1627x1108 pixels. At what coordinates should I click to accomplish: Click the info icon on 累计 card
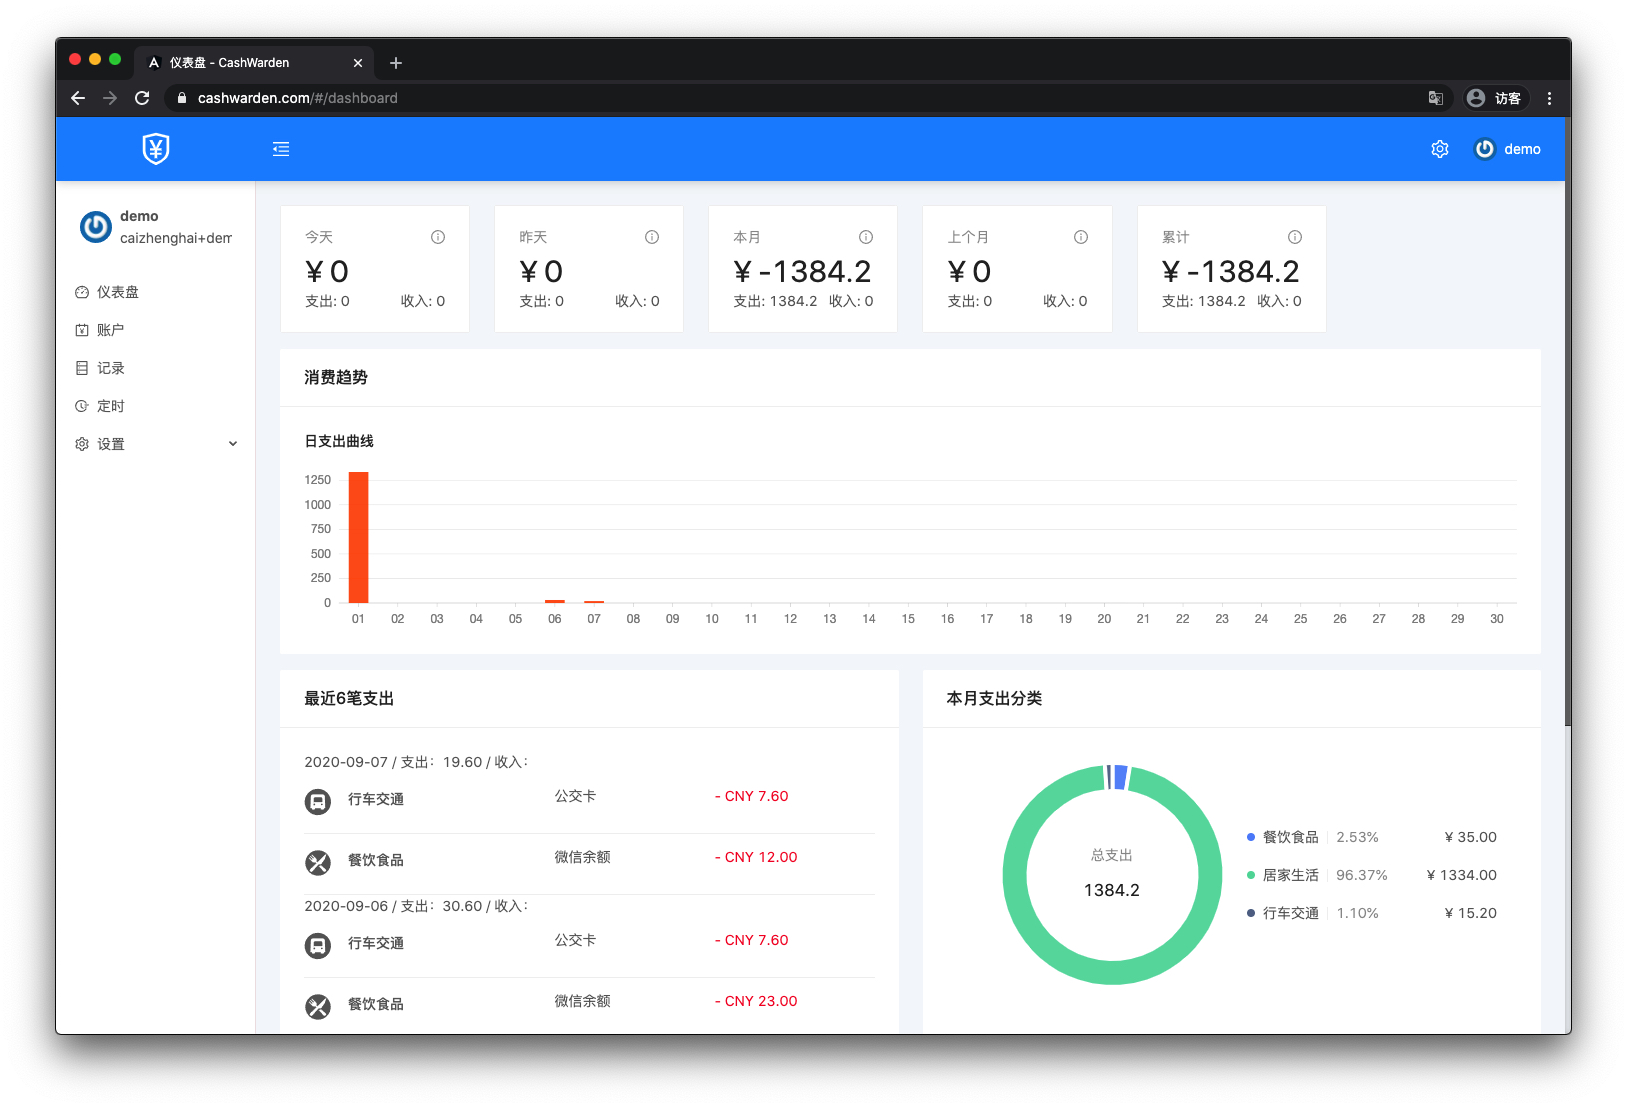coord(1295,237)
